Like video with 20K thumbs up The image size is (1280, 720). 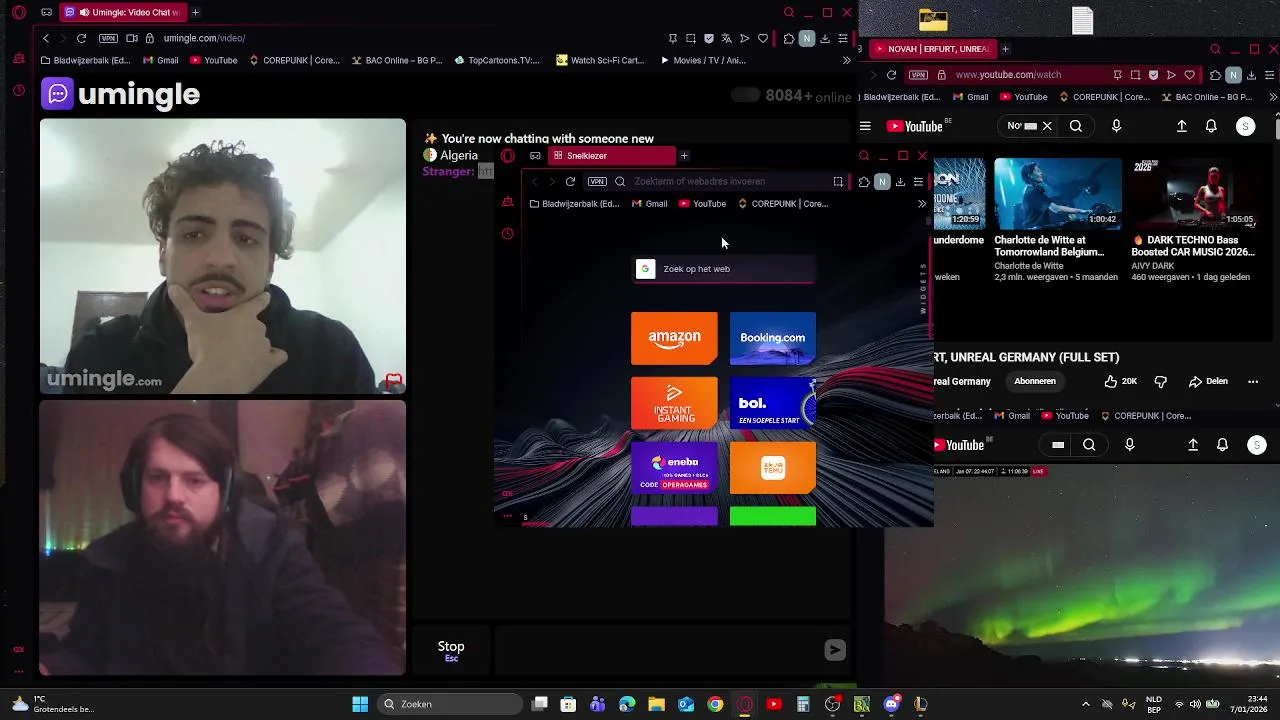(1120, 381)
